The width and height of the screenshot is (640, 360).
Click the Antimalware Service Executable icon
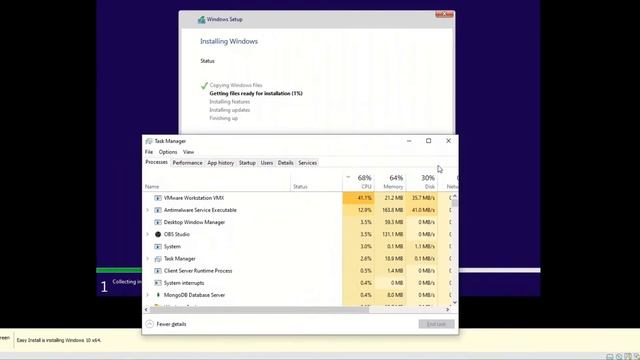point(158,210)
